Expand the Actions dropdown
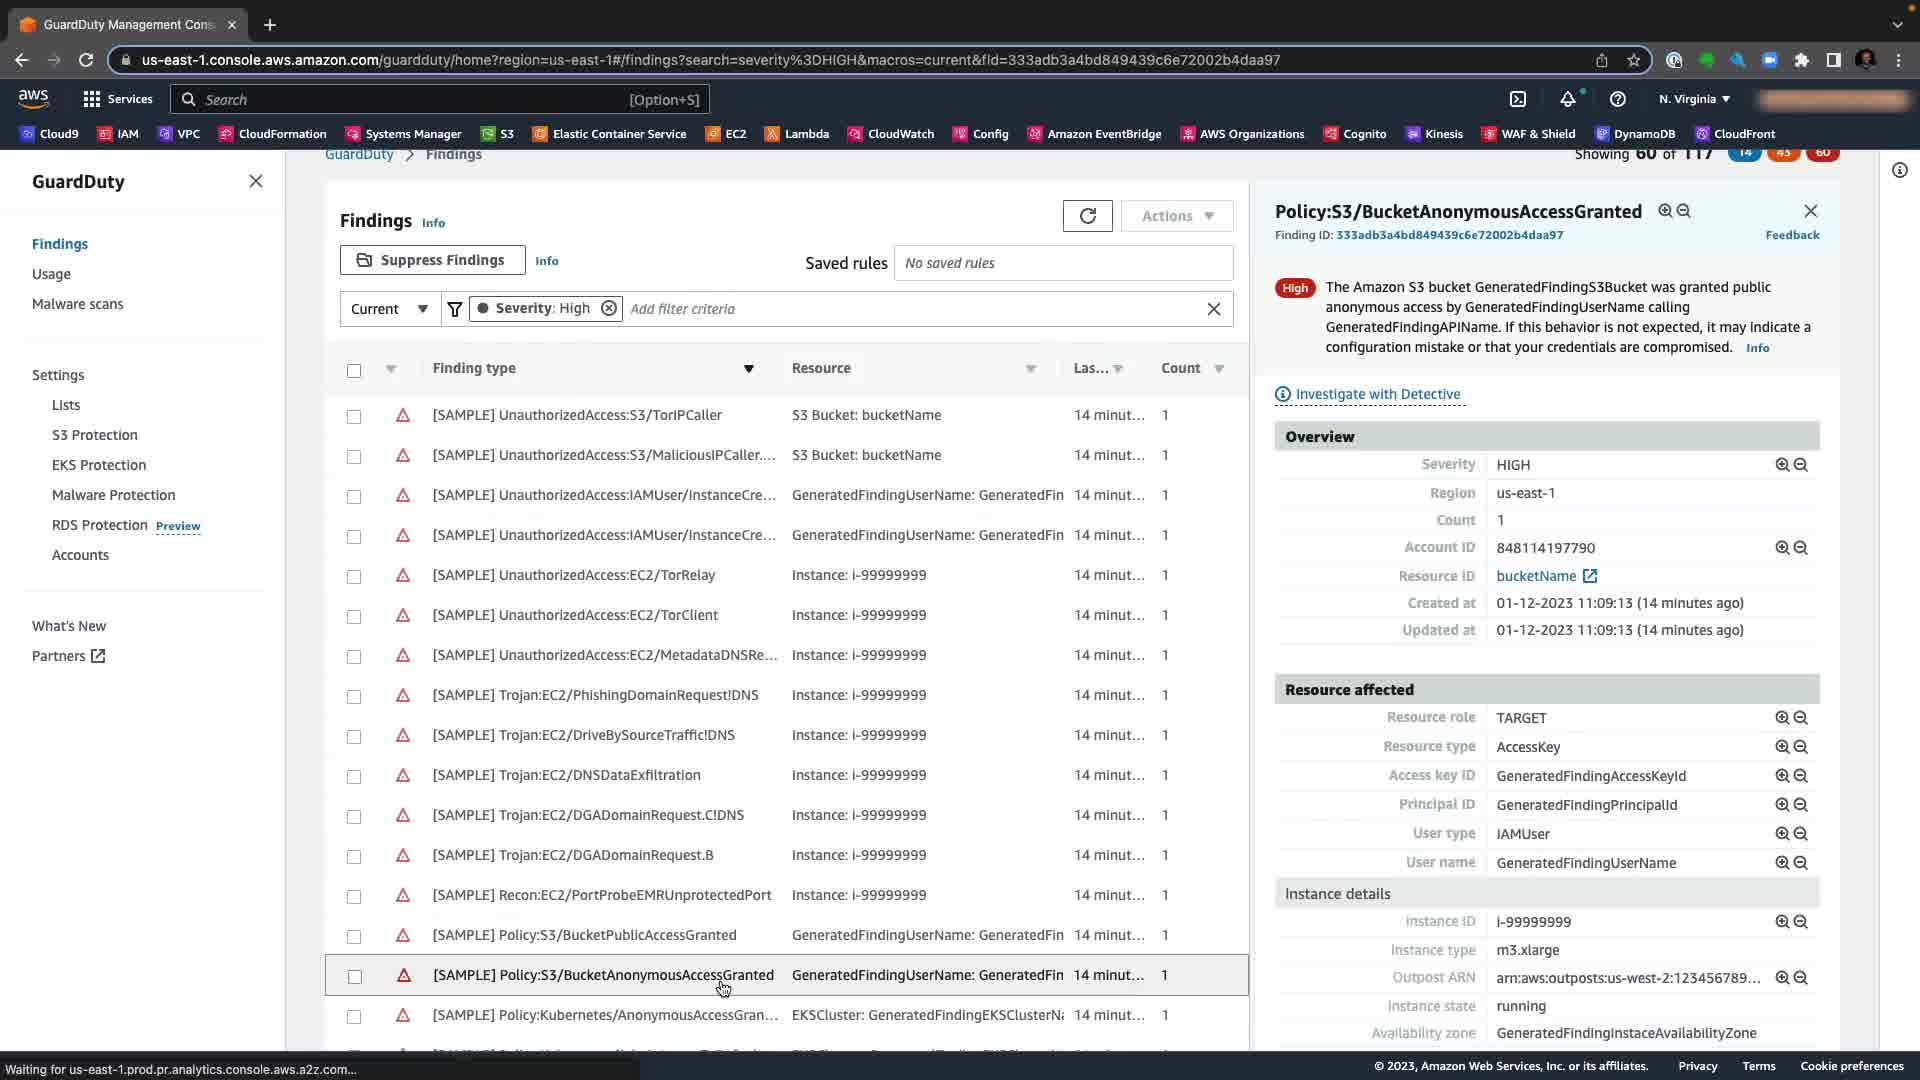The image size is (1920, 1080). [x=1177, y=216]
